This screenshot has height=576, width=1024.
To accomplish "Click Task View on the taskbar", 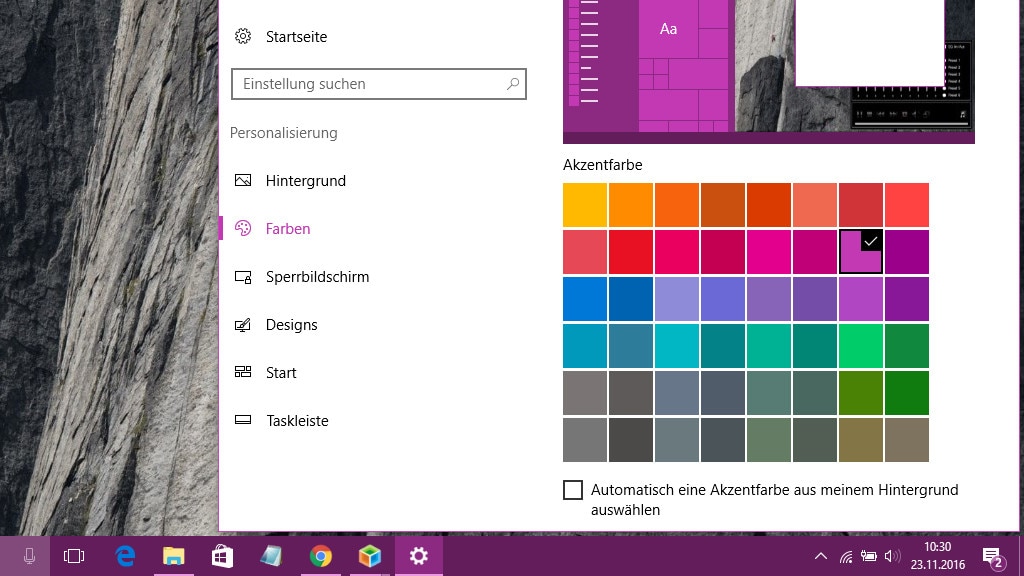I will [x=74, y=556].
